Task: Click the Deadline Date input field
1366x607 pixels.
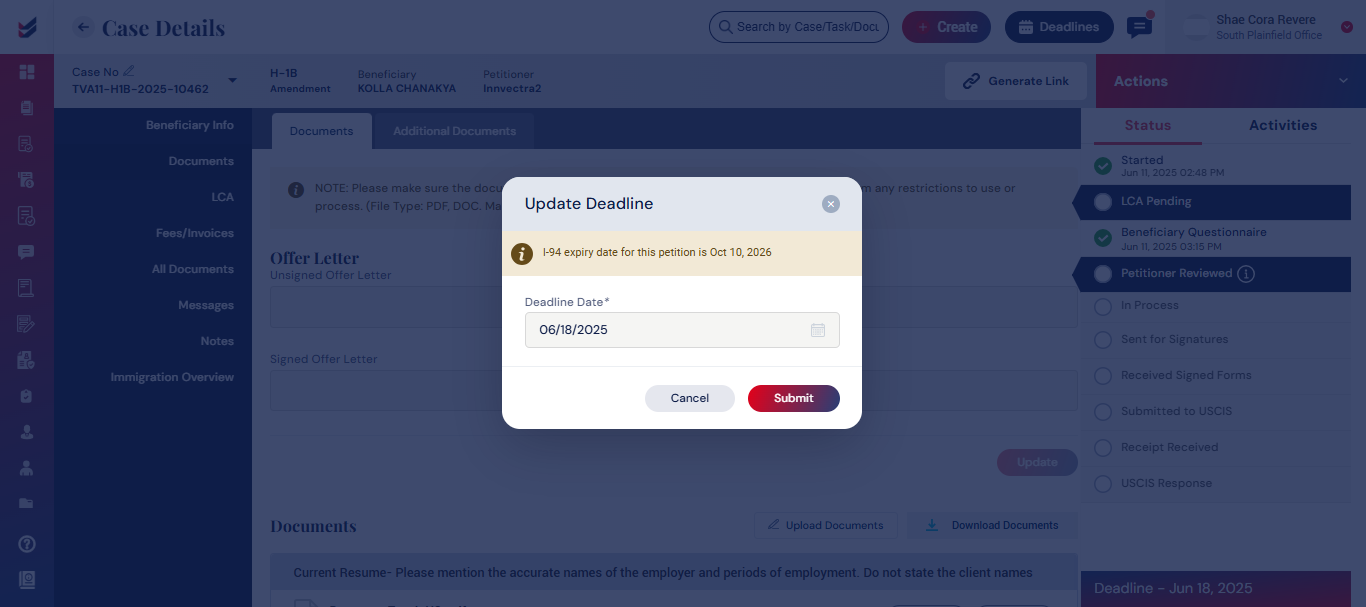Action: [682, 330]
